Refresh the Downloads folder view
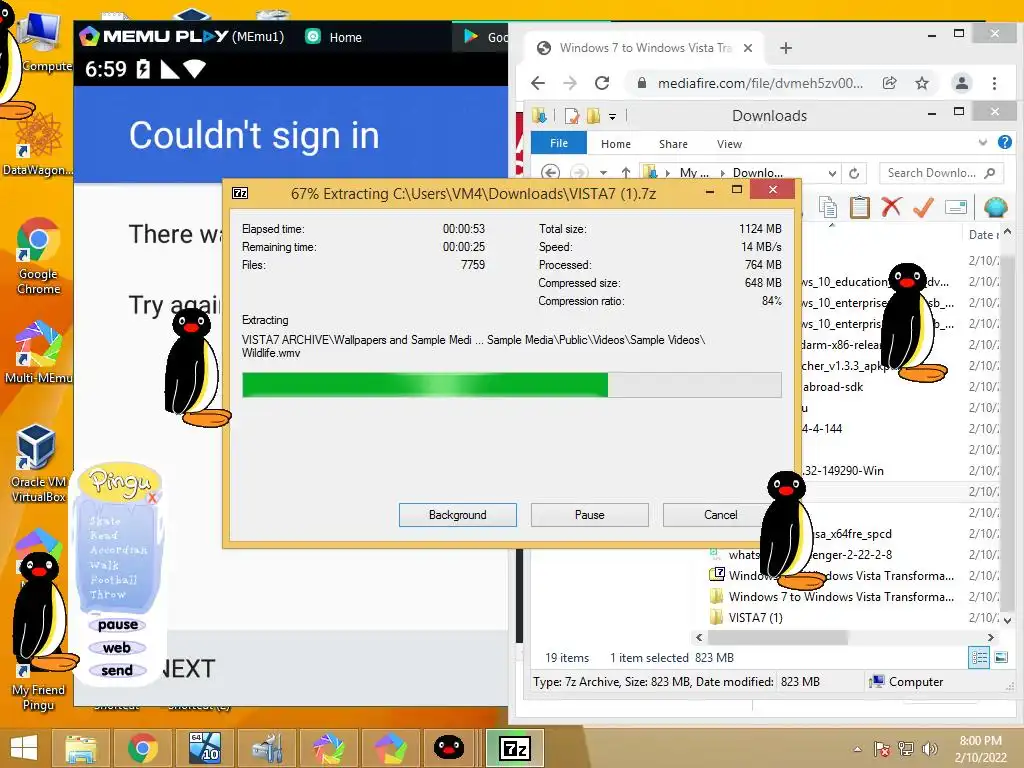The image size is (1024, 768). pyautogui.click(x=854, y=173)
